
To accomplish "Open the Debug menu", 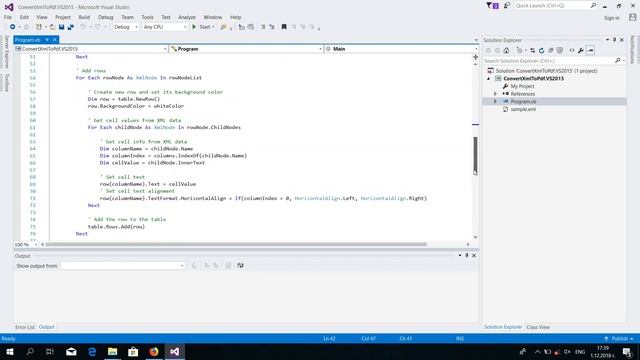I will pyautogui.click(x=106, y=17).
